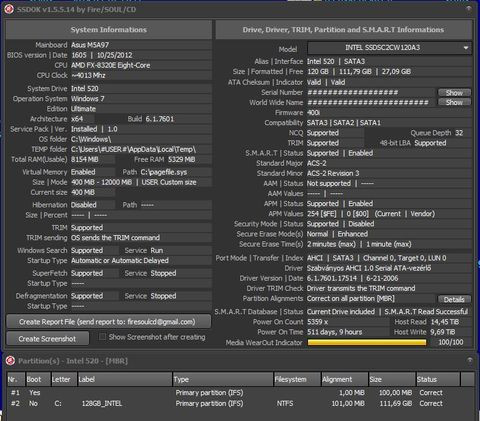The width and height of the screenshot is (480, 421).
Task: Click the Letter column header
Action: pyautogui.click(x=64, y=379)
